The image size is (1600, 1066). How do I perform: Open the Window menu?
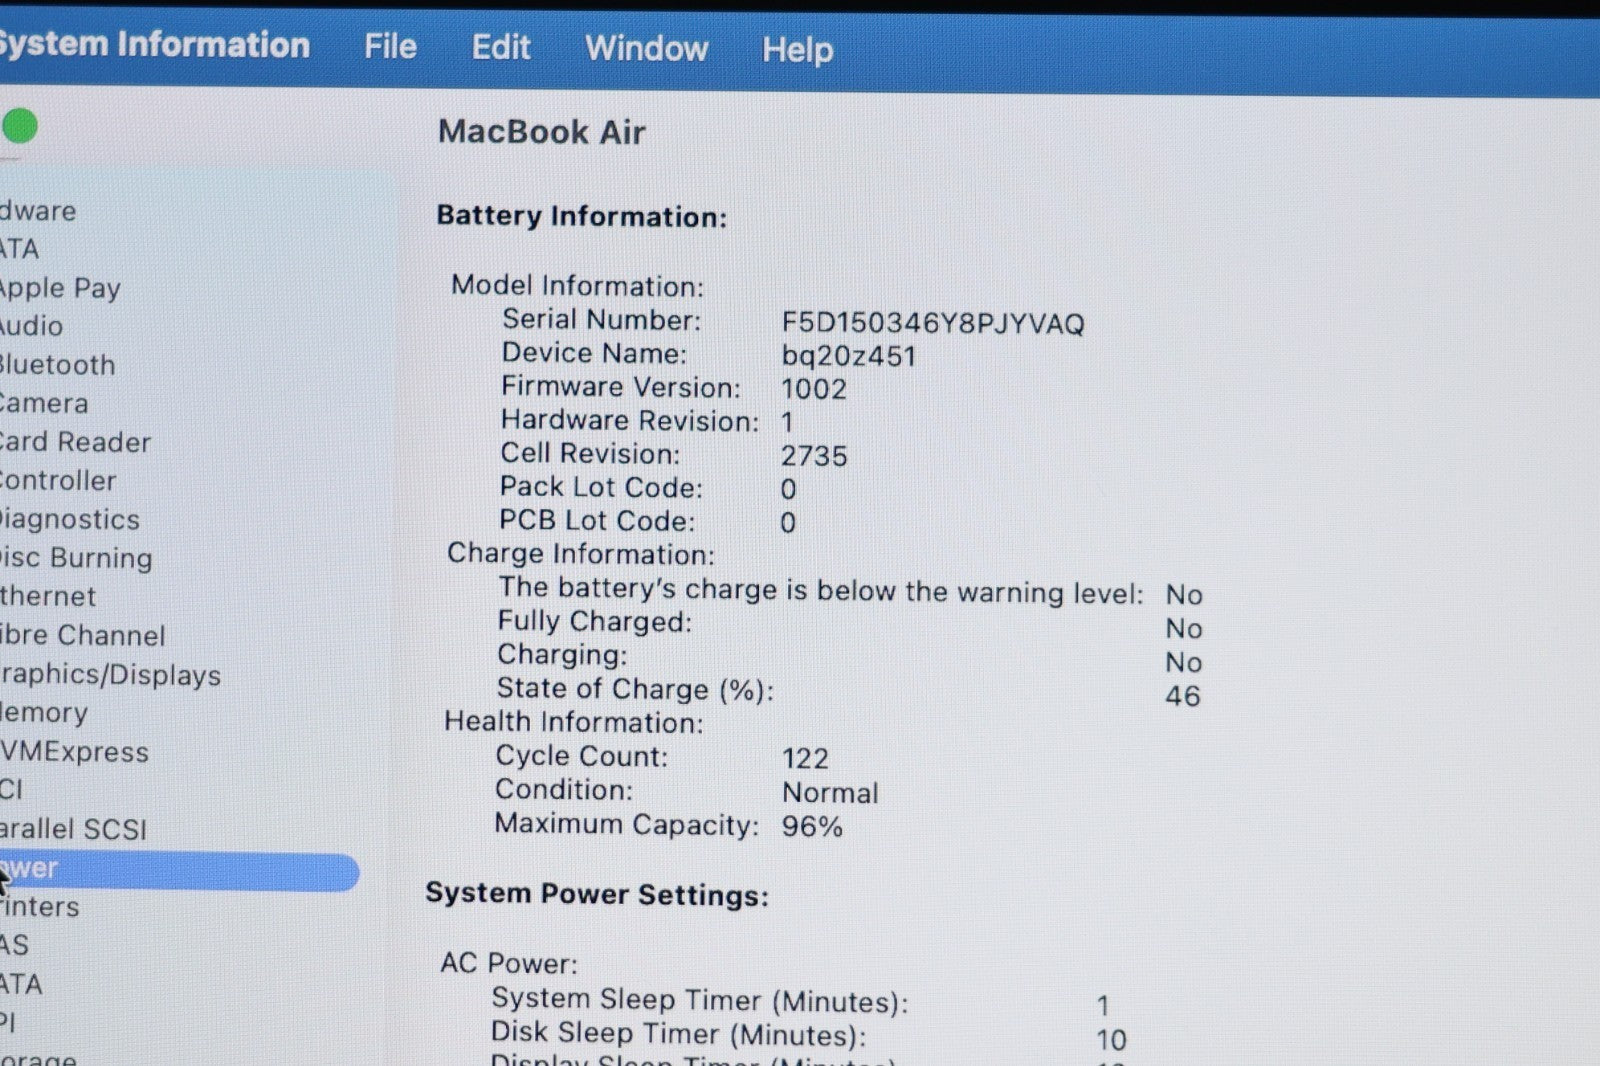pyautogui.click(x=646, y=49)
